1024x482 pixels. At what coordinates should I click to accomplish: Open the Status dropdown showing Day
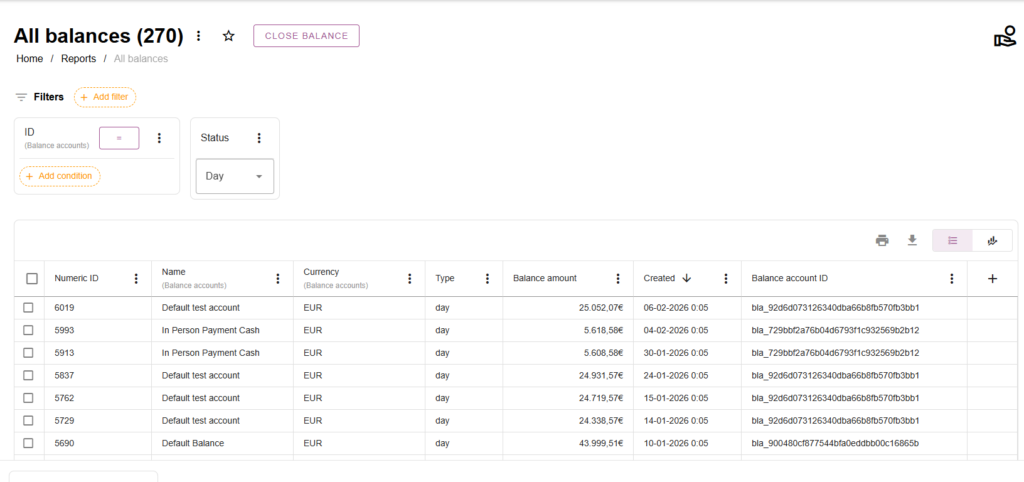click(x=234, y=176)
